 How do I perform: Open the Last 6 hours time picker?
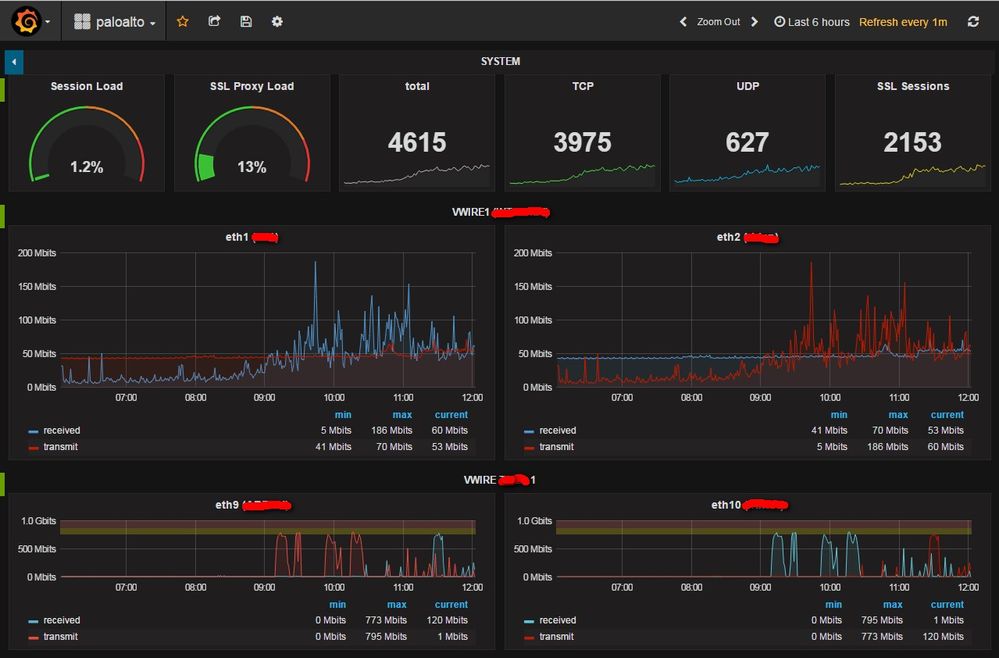click(x=812, y=22)
